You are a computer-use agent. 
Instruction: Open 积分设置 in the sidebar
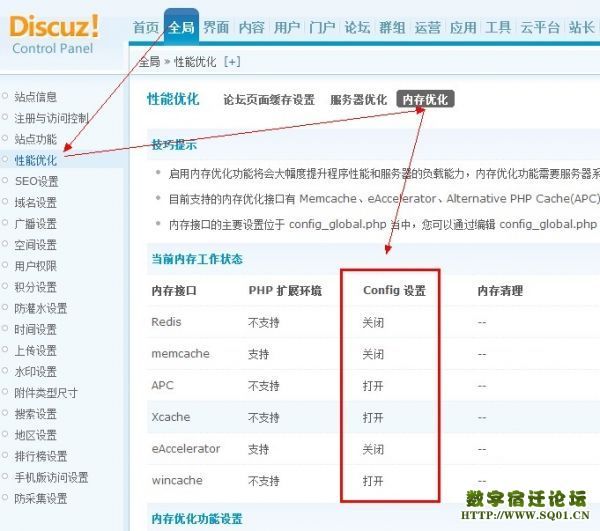click(36, 287)
